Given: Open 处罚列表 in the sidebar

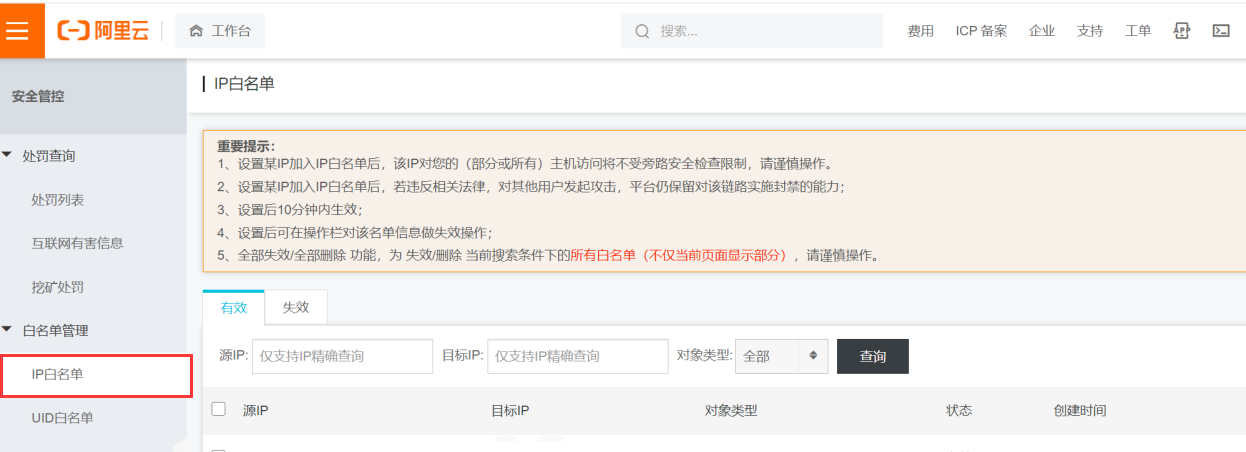Looking at the screenshot, I should coord(58,200).
